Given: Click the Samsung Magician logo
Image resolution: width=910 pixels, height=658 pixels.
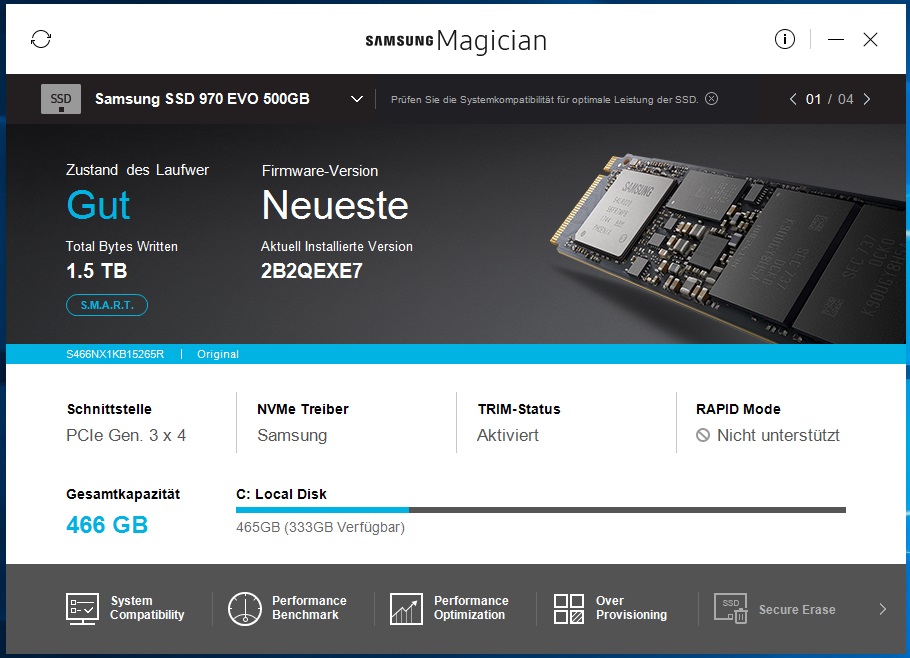Looking at the screenshot, I should point(456,41).
